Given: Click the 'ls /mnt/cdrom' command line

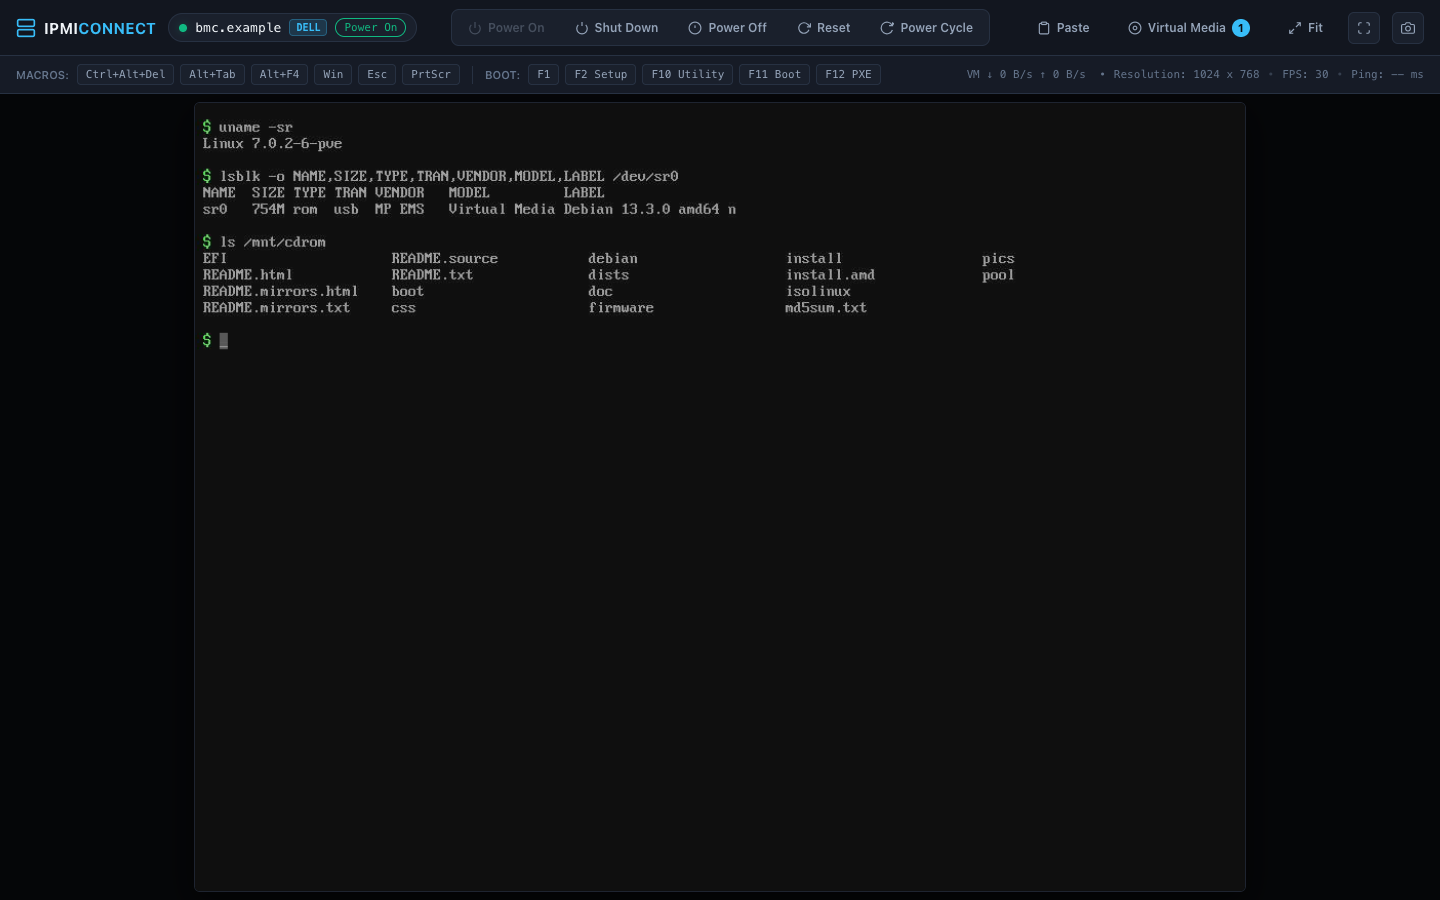Looking at the screenshot, I should pyautogui.click(x=264, y=242).
